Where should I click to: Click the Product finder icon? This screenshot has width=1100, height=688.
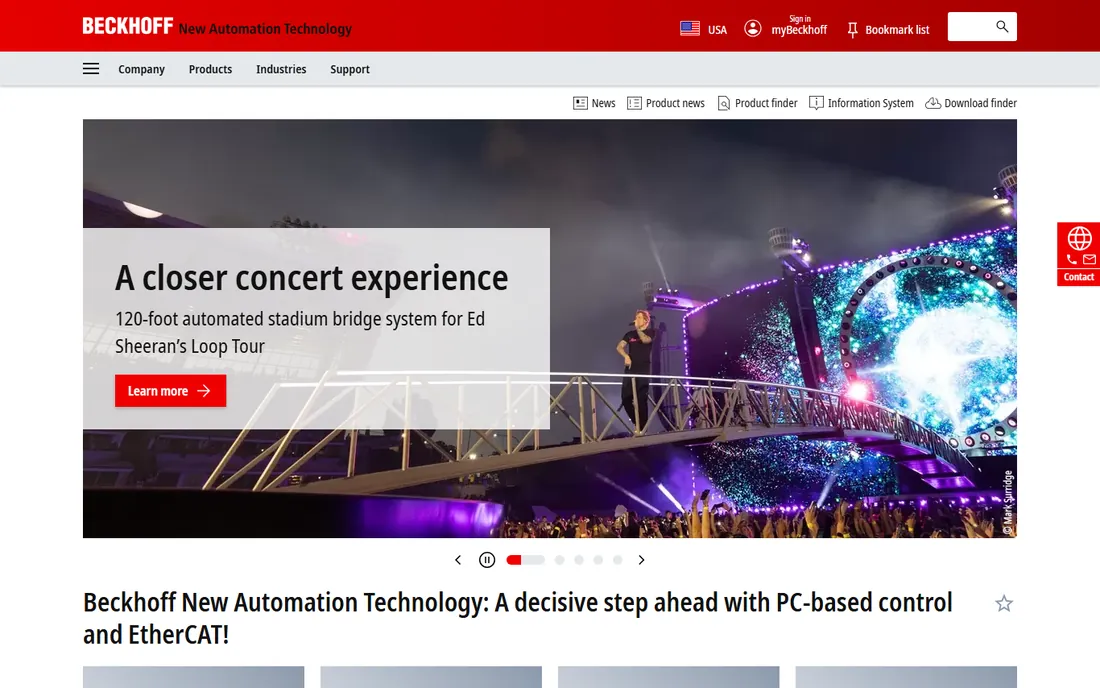click(723, 103)
